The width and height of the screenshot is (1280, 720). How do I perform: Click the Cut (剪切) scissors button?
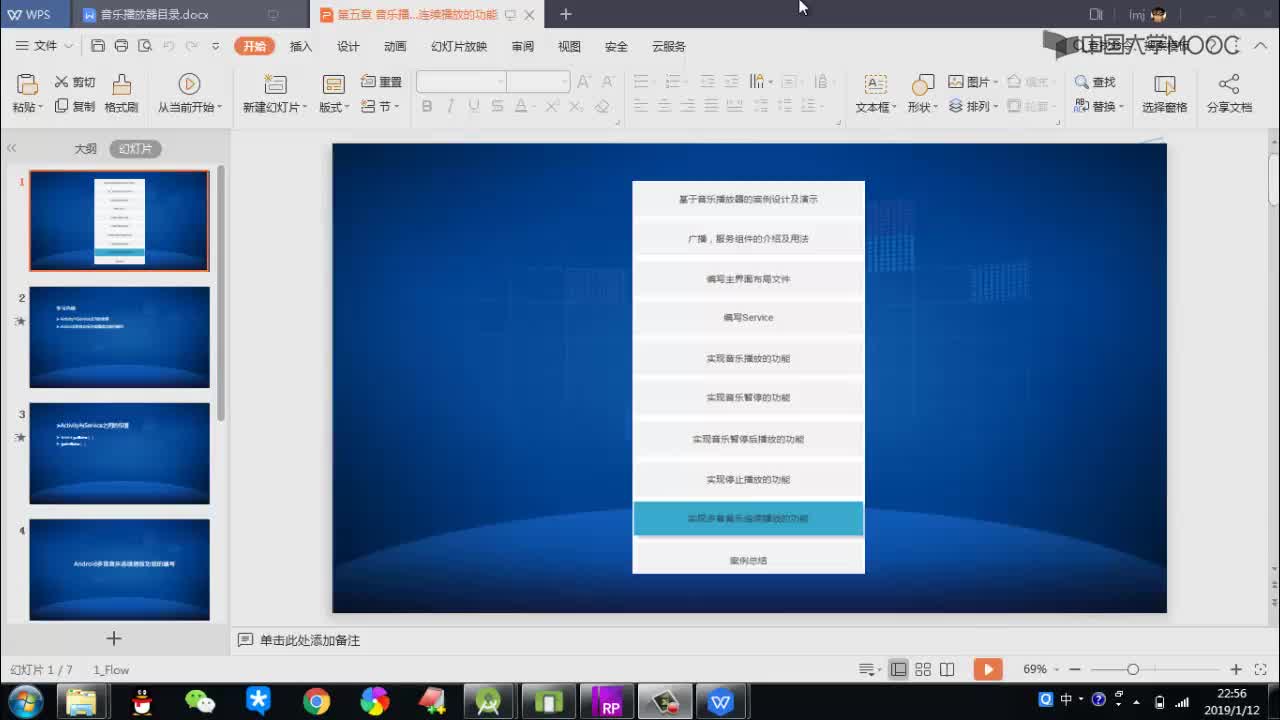(x=75, y=82)
